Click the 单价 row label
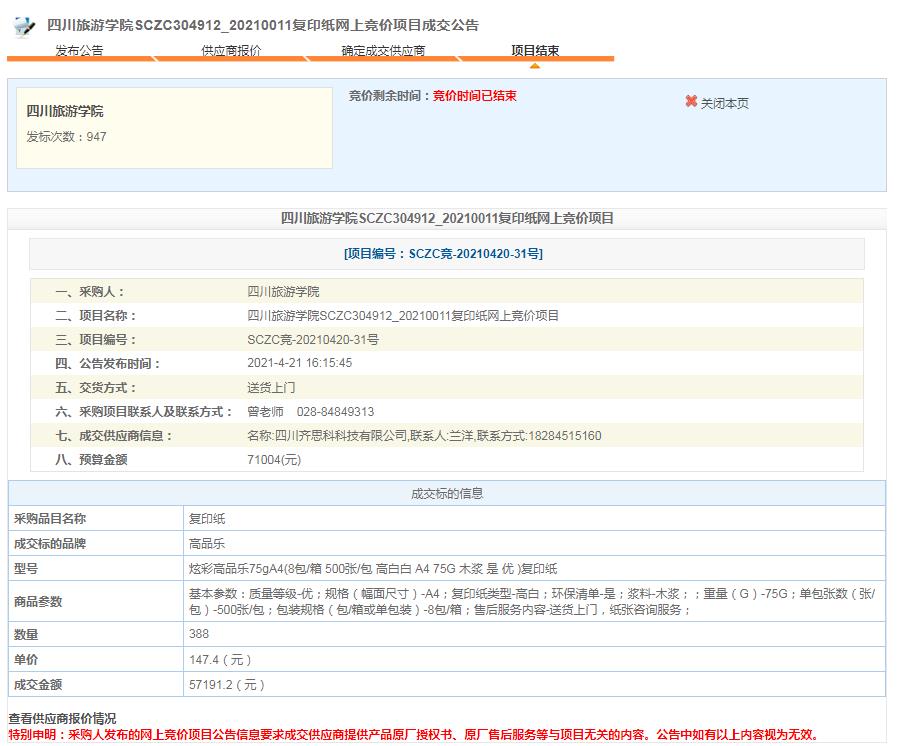This screenshot has width=898, height=746. [x=26, y=660]
